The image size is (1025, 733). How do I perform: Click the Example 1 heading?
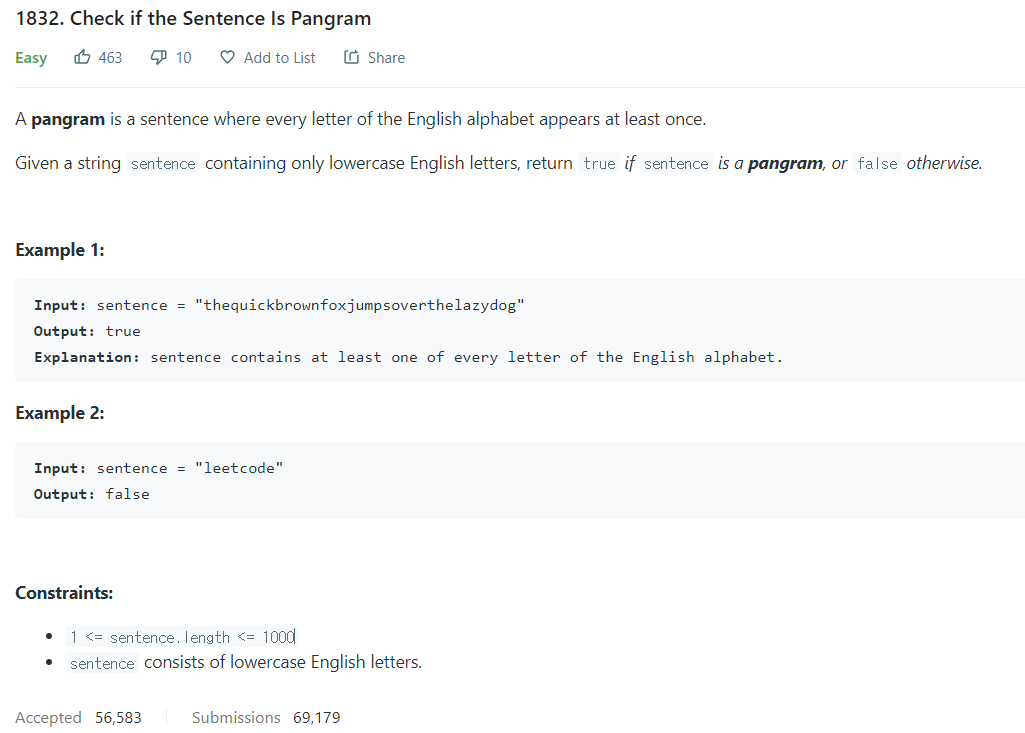pos(59,250)
